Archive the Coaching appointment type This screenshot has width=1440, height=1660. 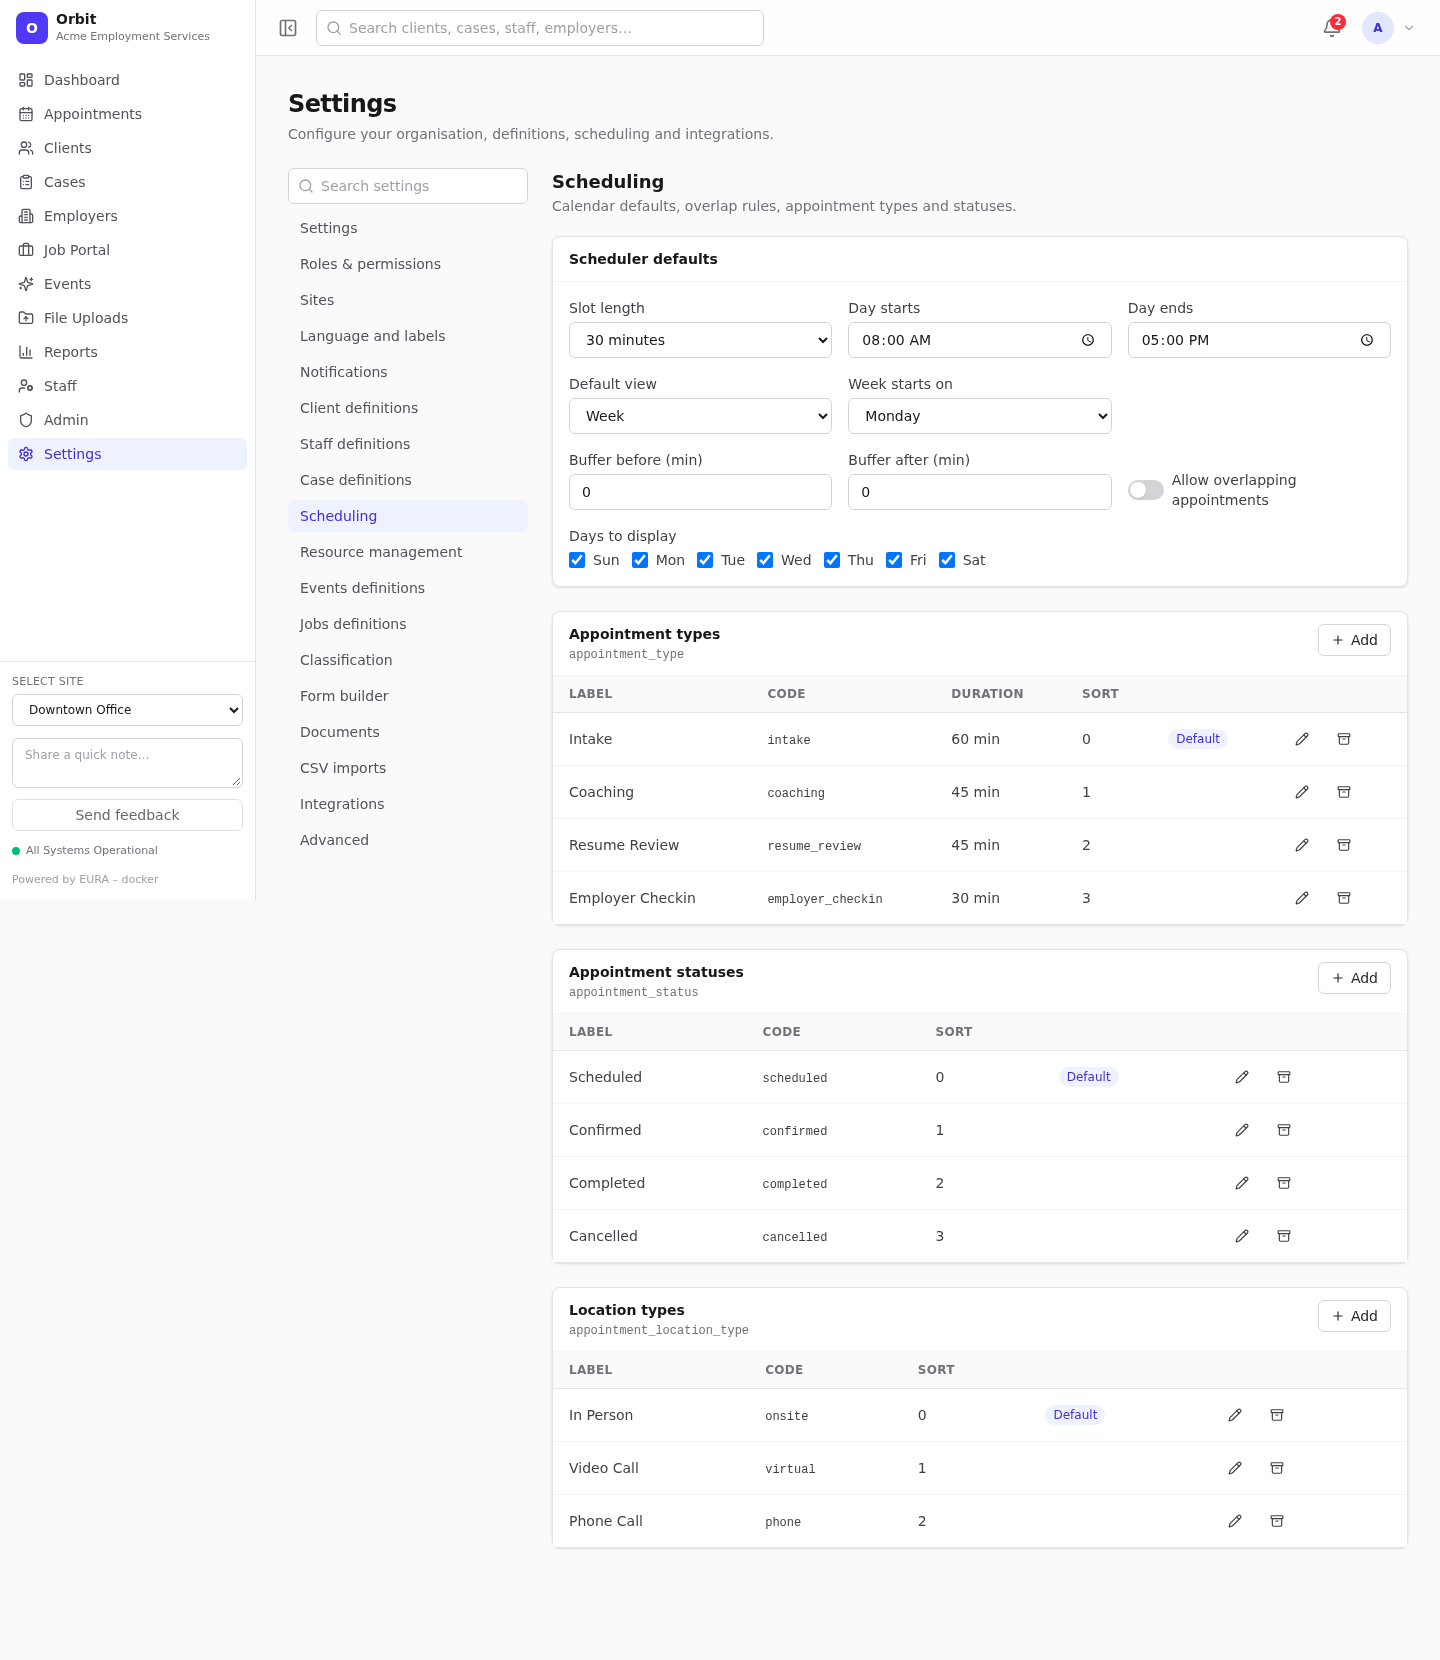point(1344,792)
